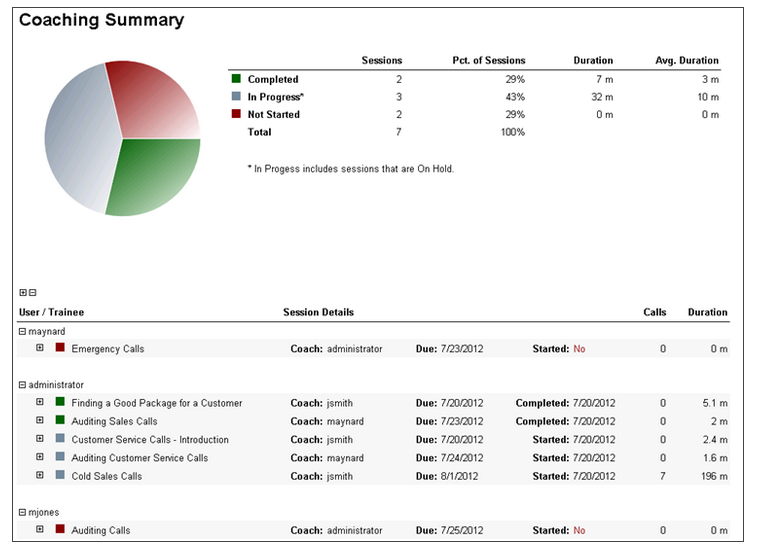Image resolution: width=757 pixels, height=549 pixels.
Task: Select the Auditing Customer Service Calls session
Action: [140, 457]
